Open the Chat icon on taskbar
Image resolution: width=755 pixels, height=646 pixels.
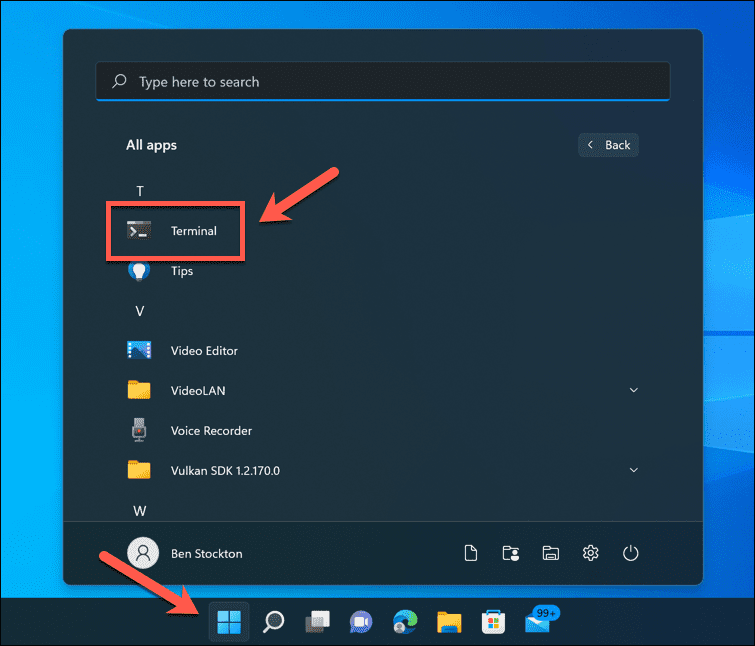coord(361,621)
